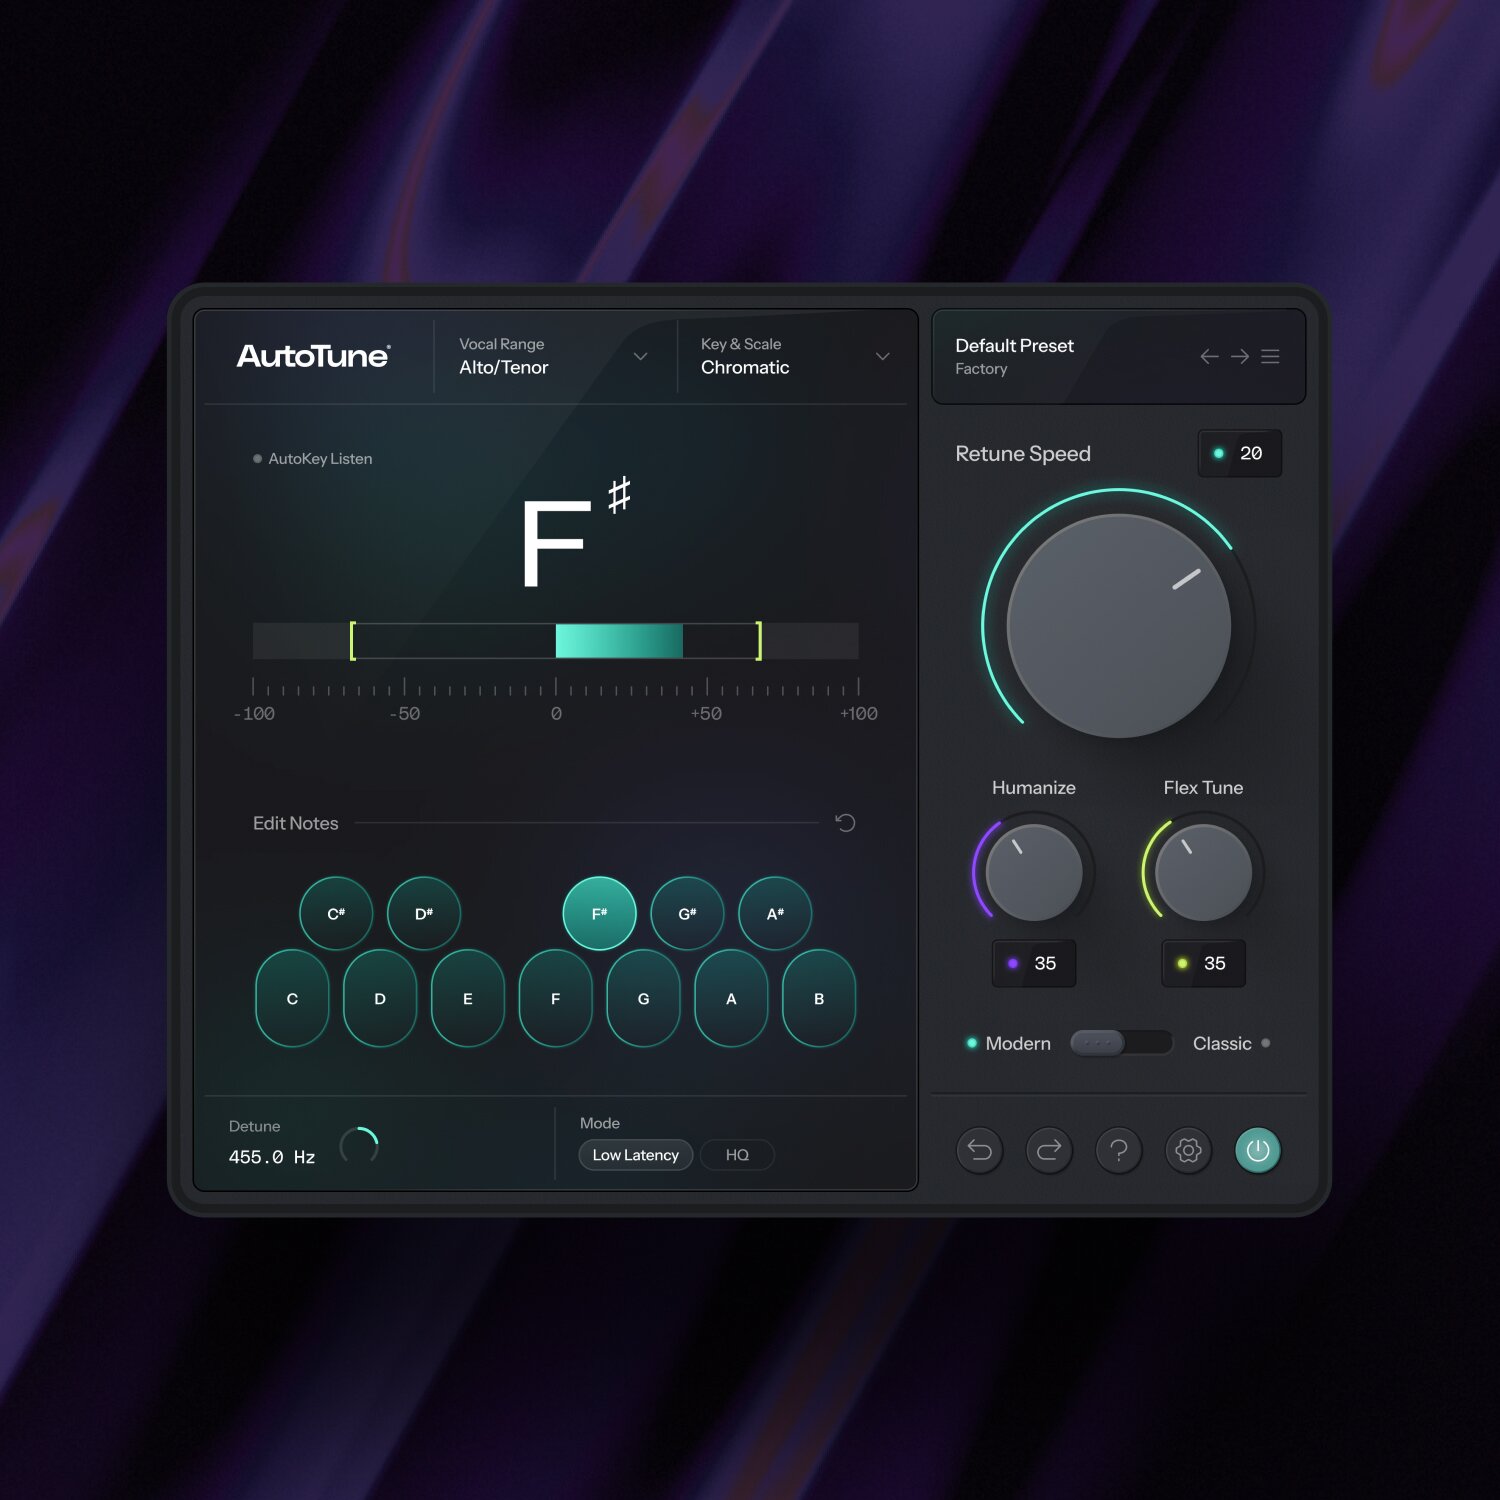Choose the Modern label

point(1018,1043)
